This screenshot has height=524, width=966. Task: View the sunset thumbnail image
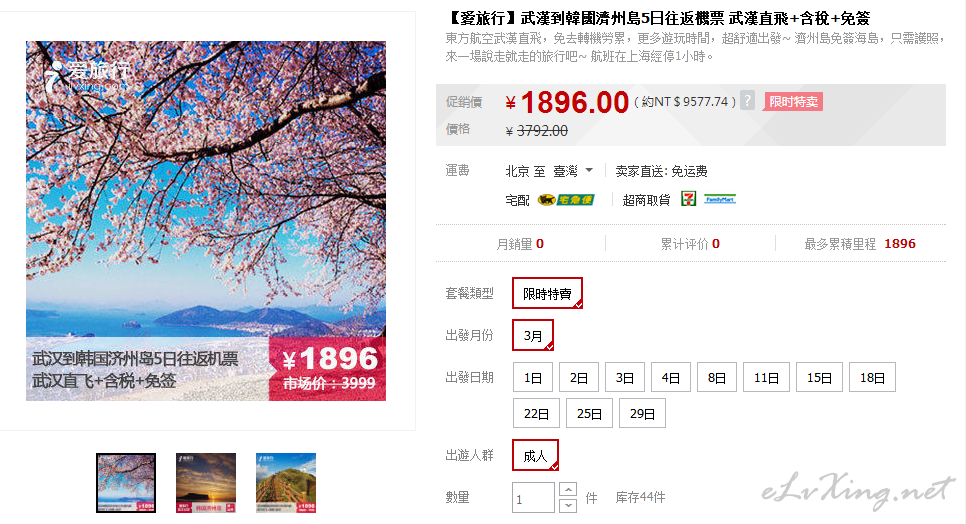pyautogui.click(x=206, y=483)
